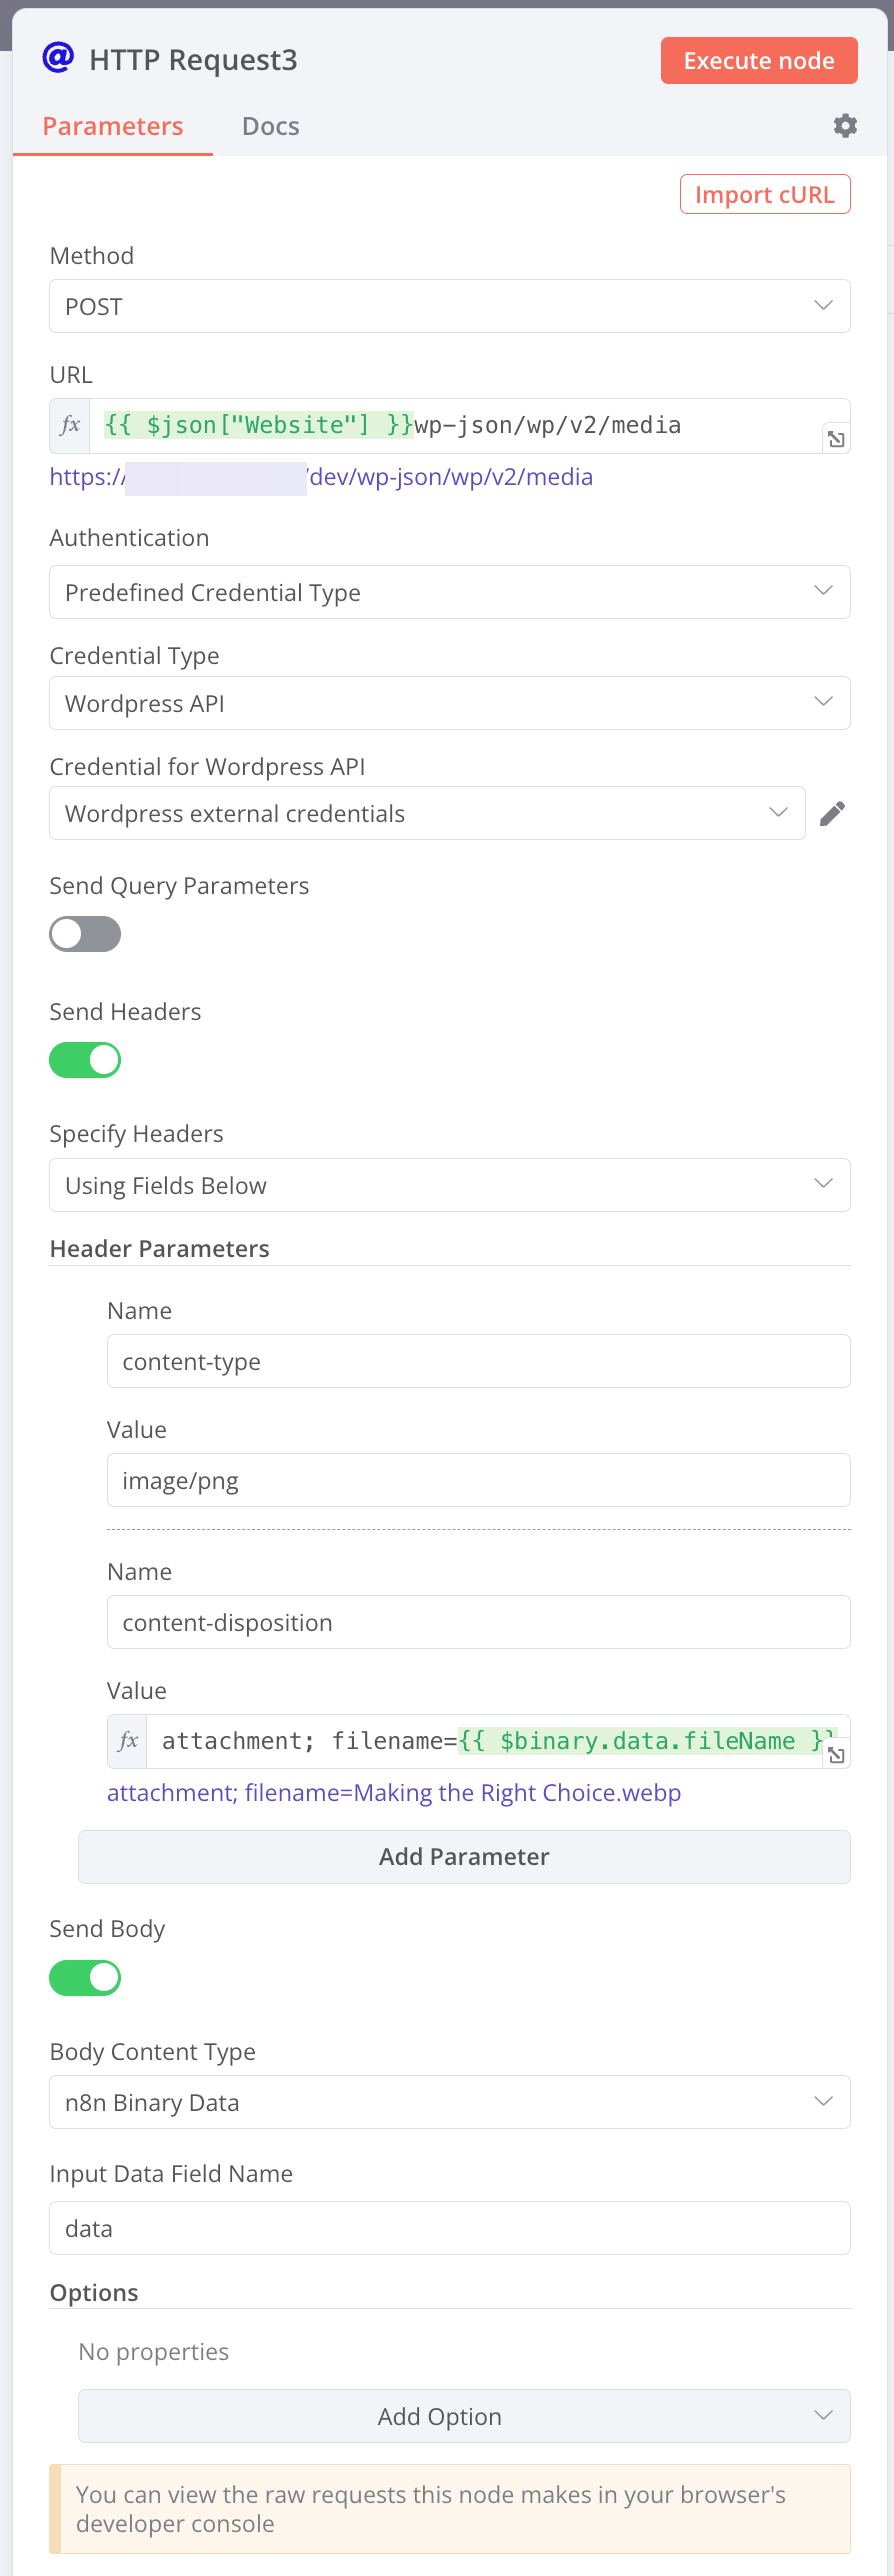Click Add Parameter under Header Parameters
Screen dimensions: 894x2576
463,1856
